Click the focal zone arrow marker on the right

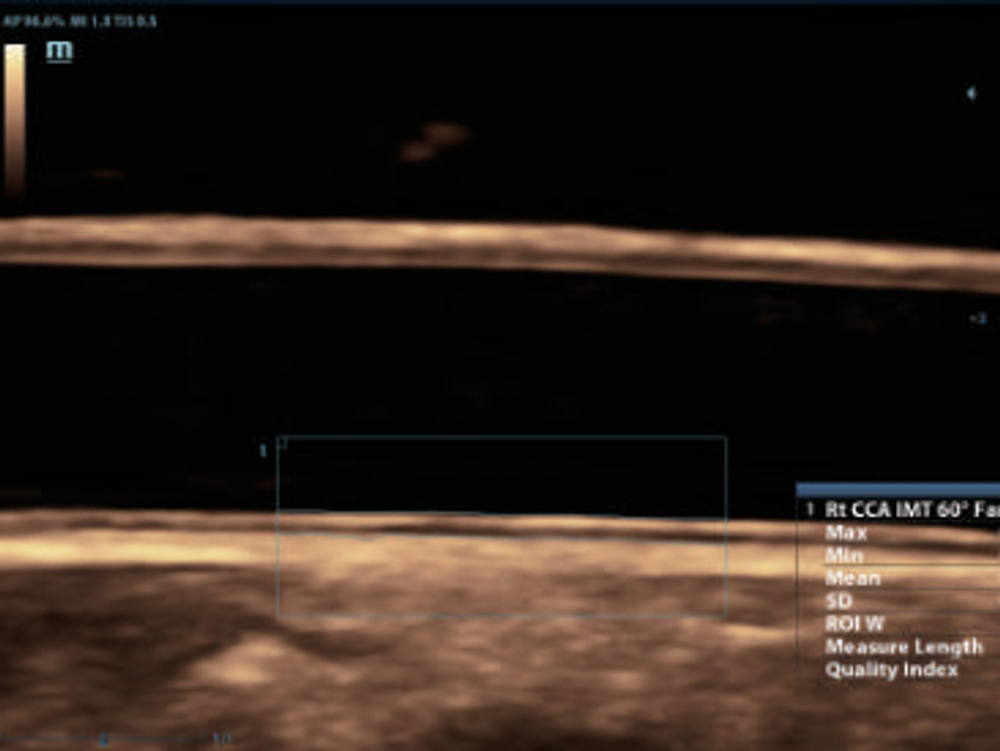click(x=971, y=94)
